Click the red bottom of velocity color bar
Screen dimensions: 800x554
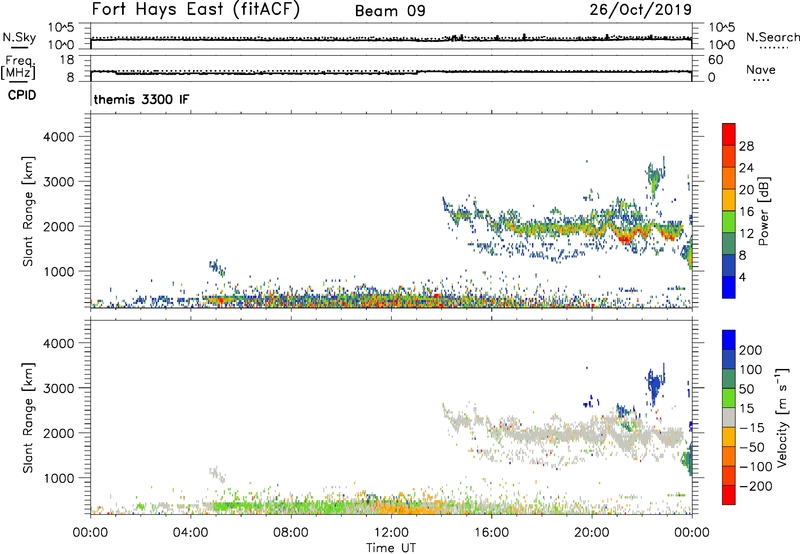click(x=729, y=495)
